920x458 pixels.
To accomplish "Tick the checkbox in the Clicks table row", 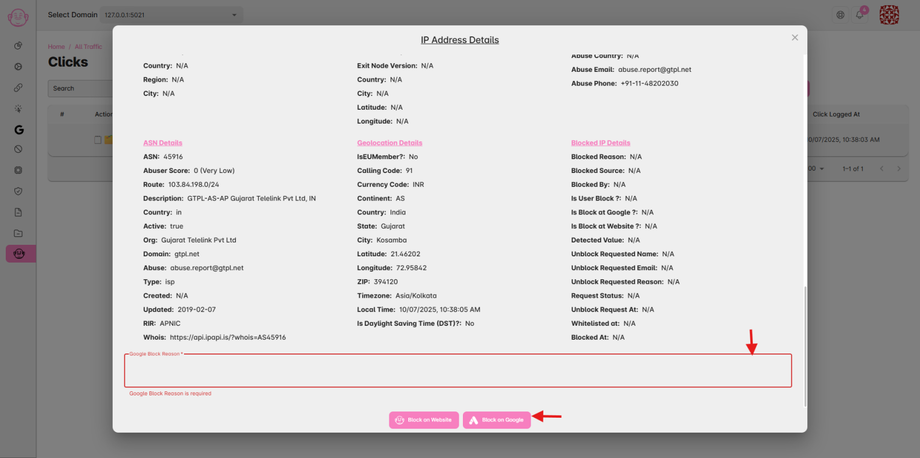I will tap(98, 140).
